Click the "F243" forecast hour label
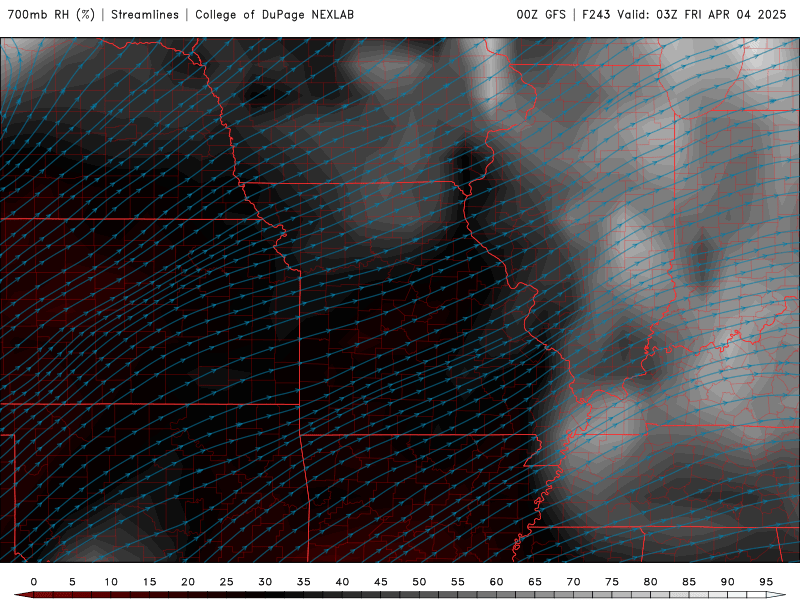800x600 pixels. (x=596, y=15)
